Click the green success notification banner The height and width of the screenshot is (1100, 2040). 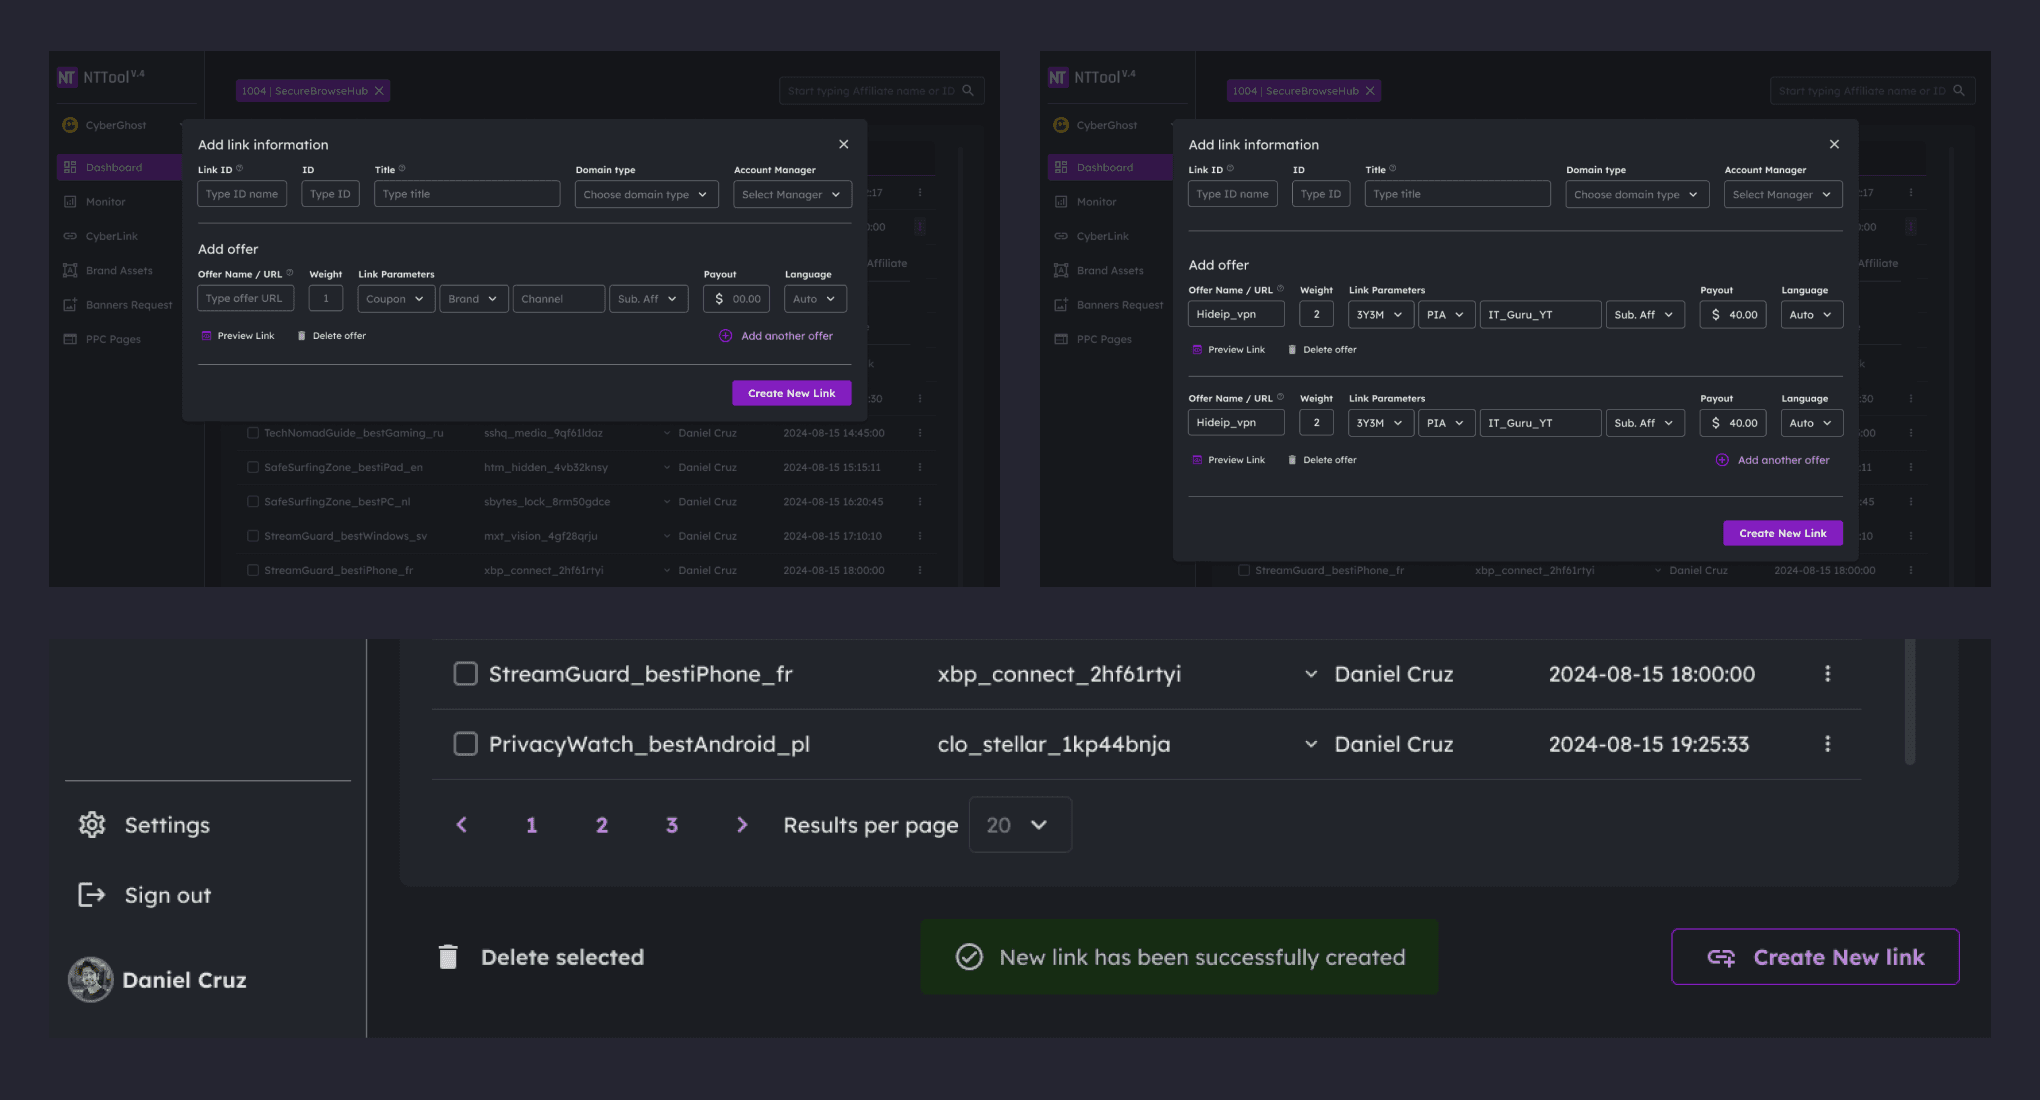[x=1179, y=957]
